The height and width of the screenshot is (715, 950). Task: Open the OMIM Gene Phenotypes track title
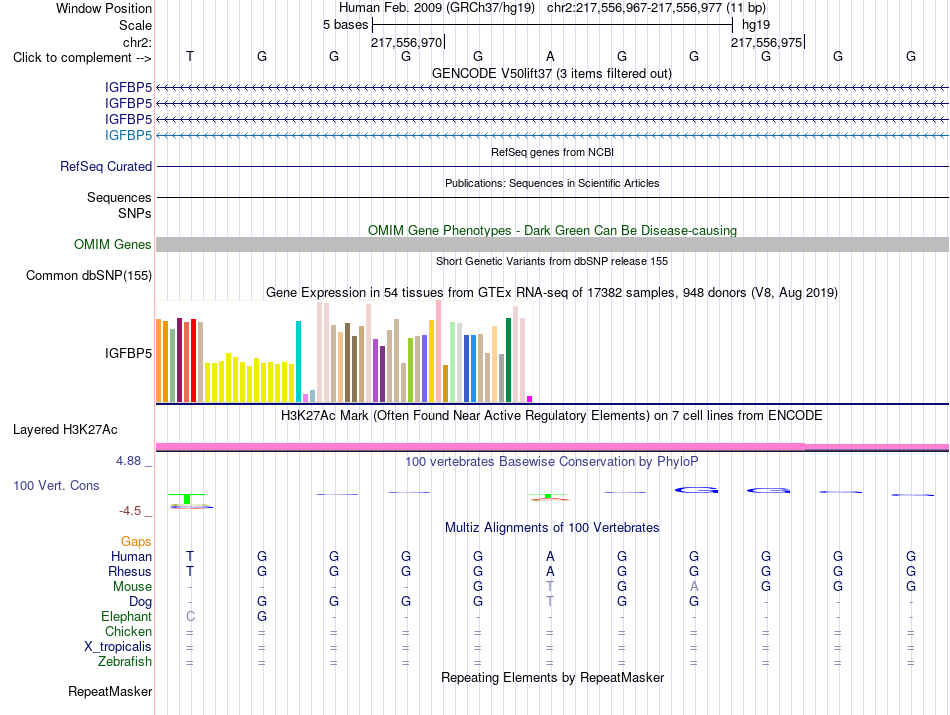click(x=552, y=230)
